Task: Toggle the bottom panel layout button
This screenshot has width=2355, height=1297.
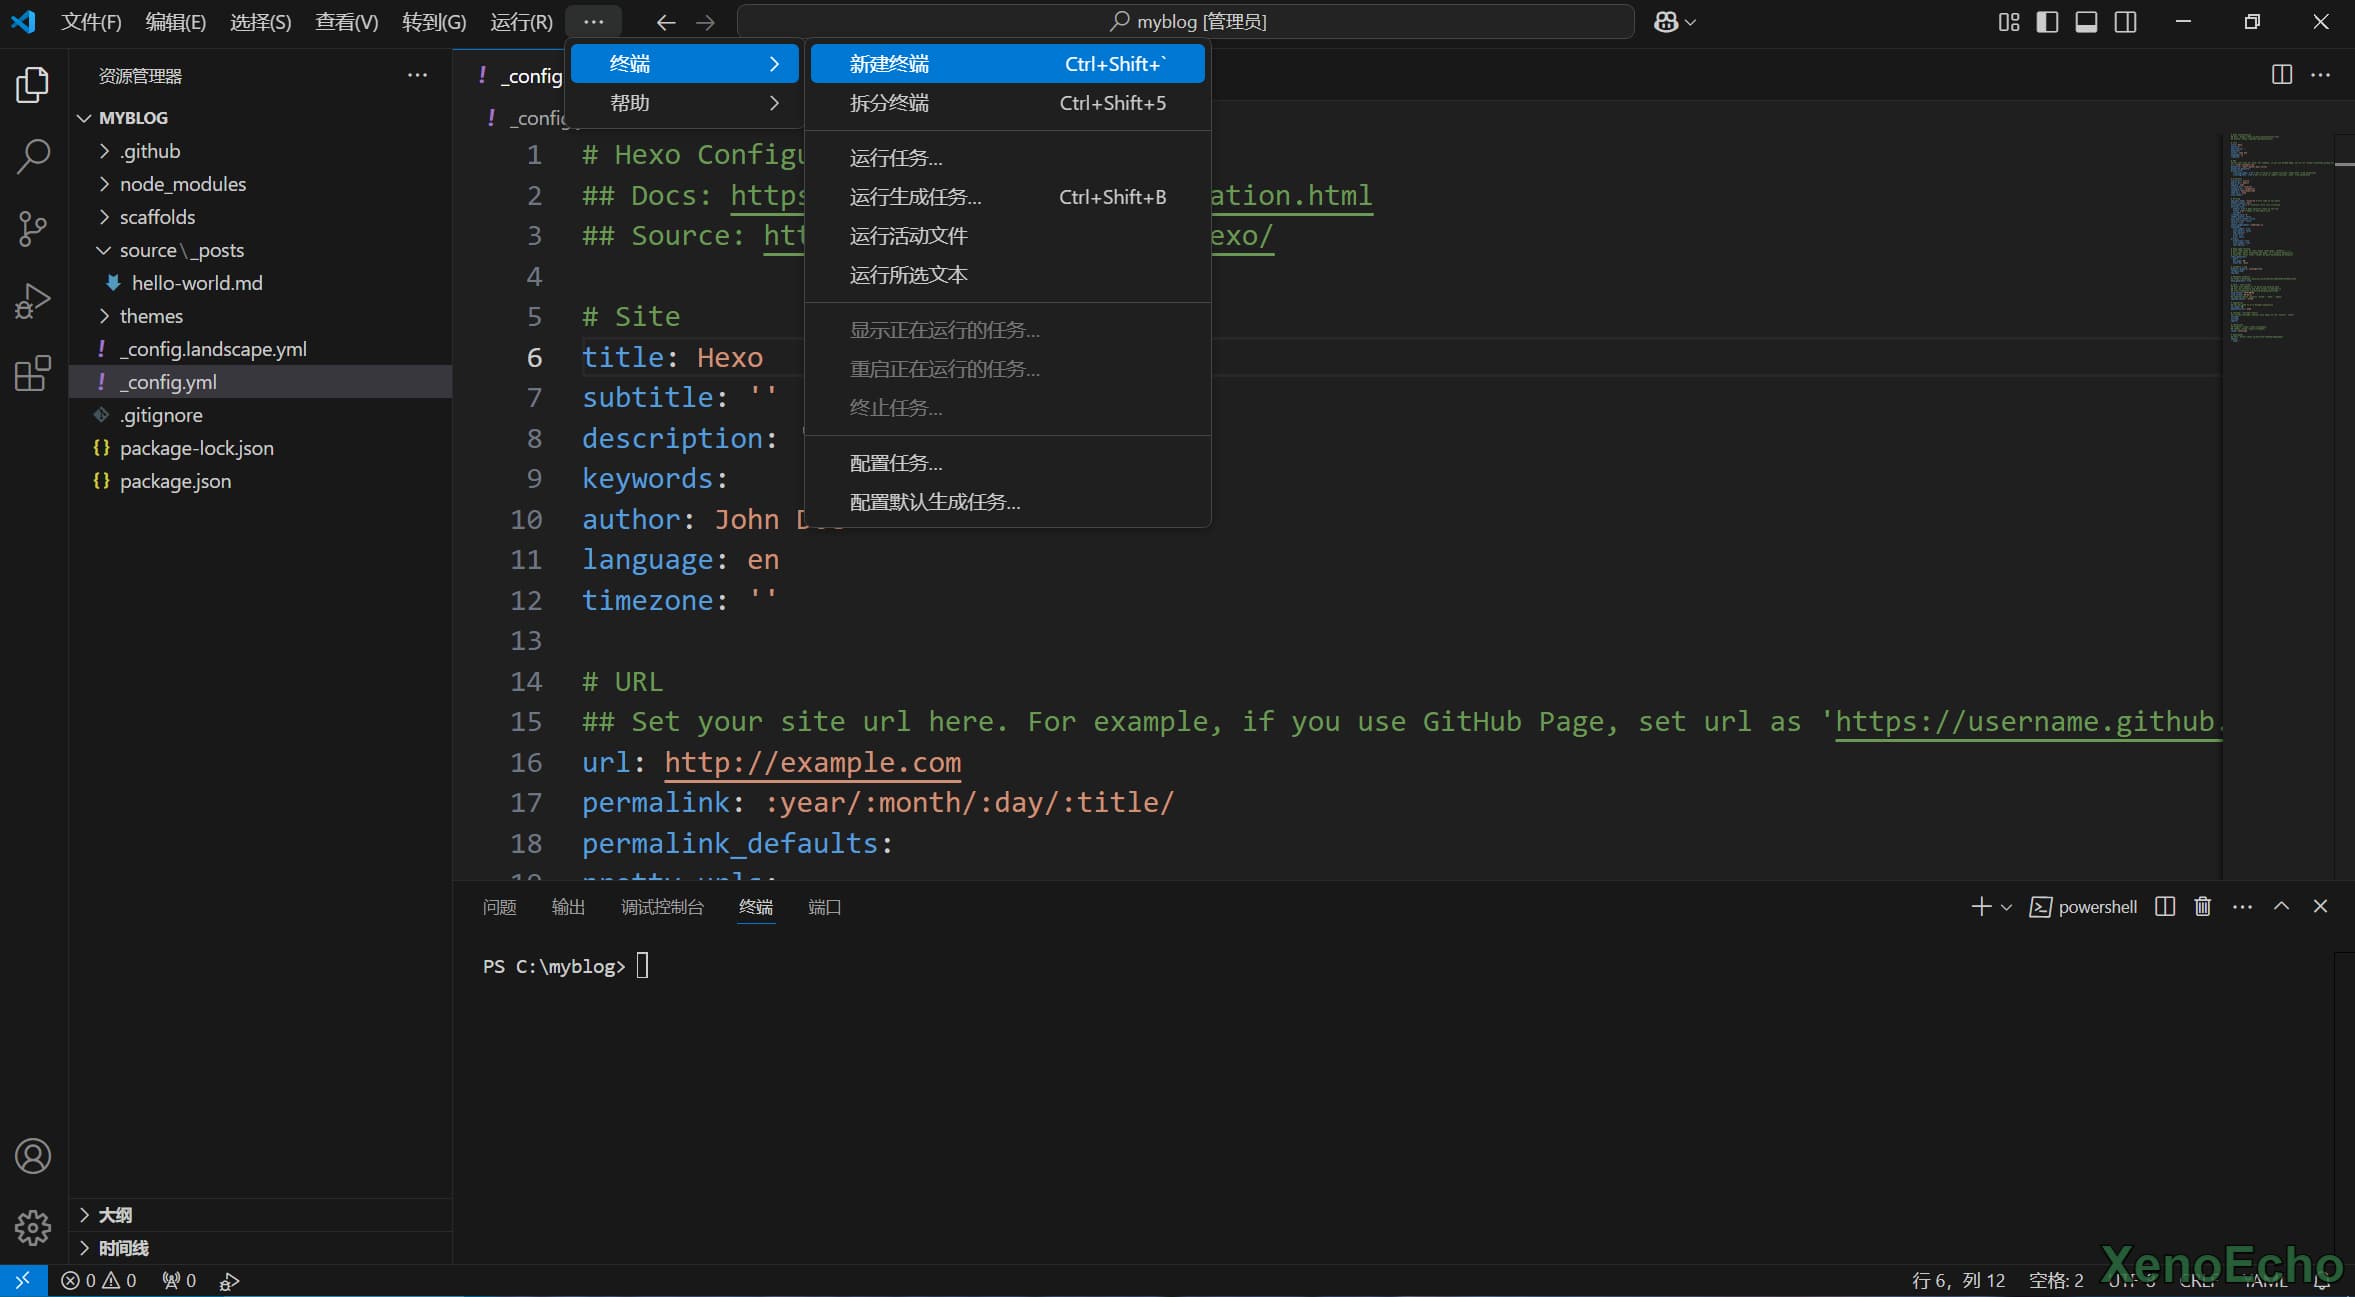Action: (x=2086, y=22)
